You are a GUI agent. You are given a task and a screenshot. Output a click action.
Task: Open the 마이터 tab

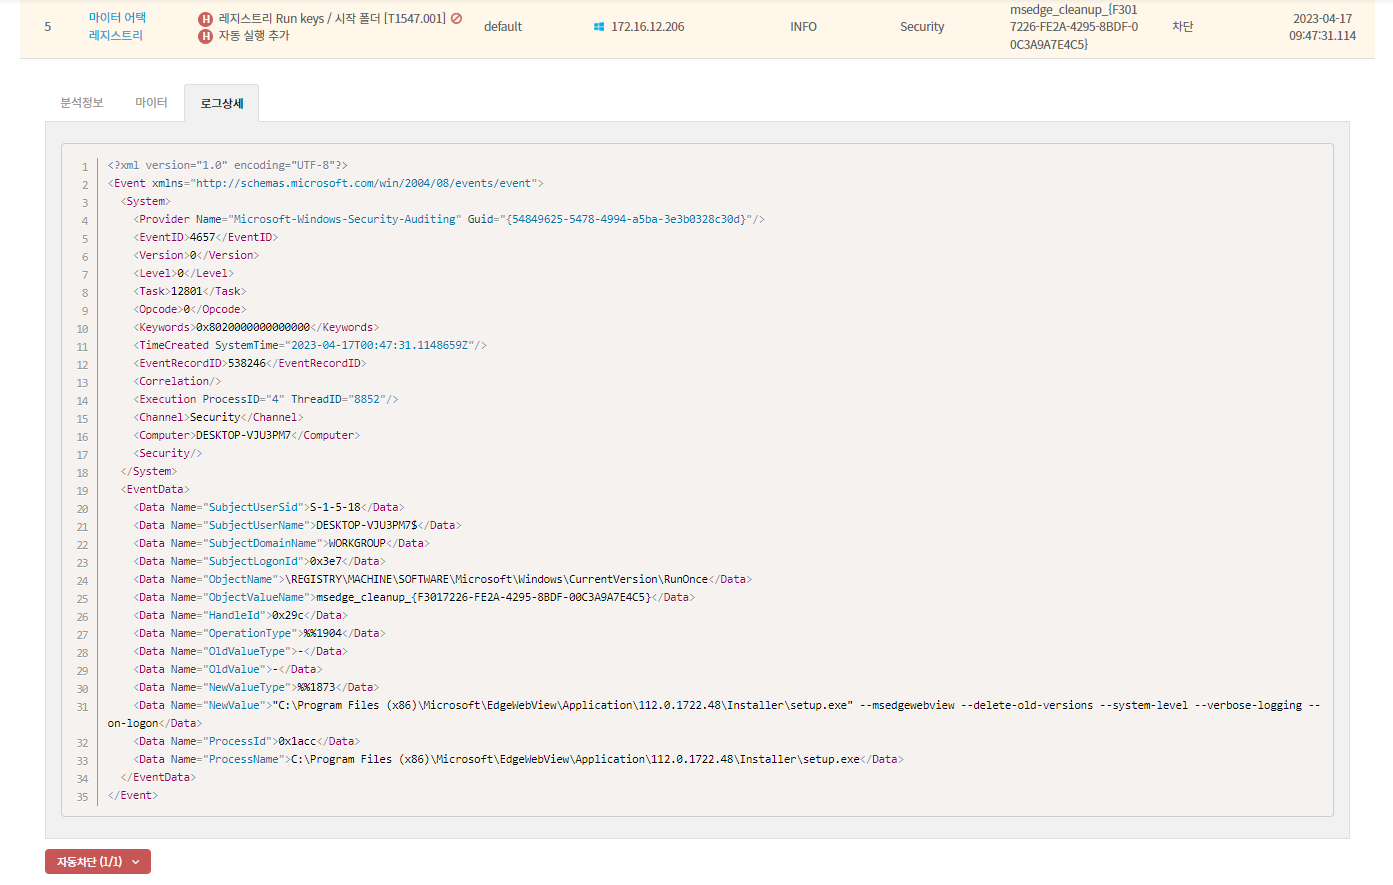click(151, 103)
